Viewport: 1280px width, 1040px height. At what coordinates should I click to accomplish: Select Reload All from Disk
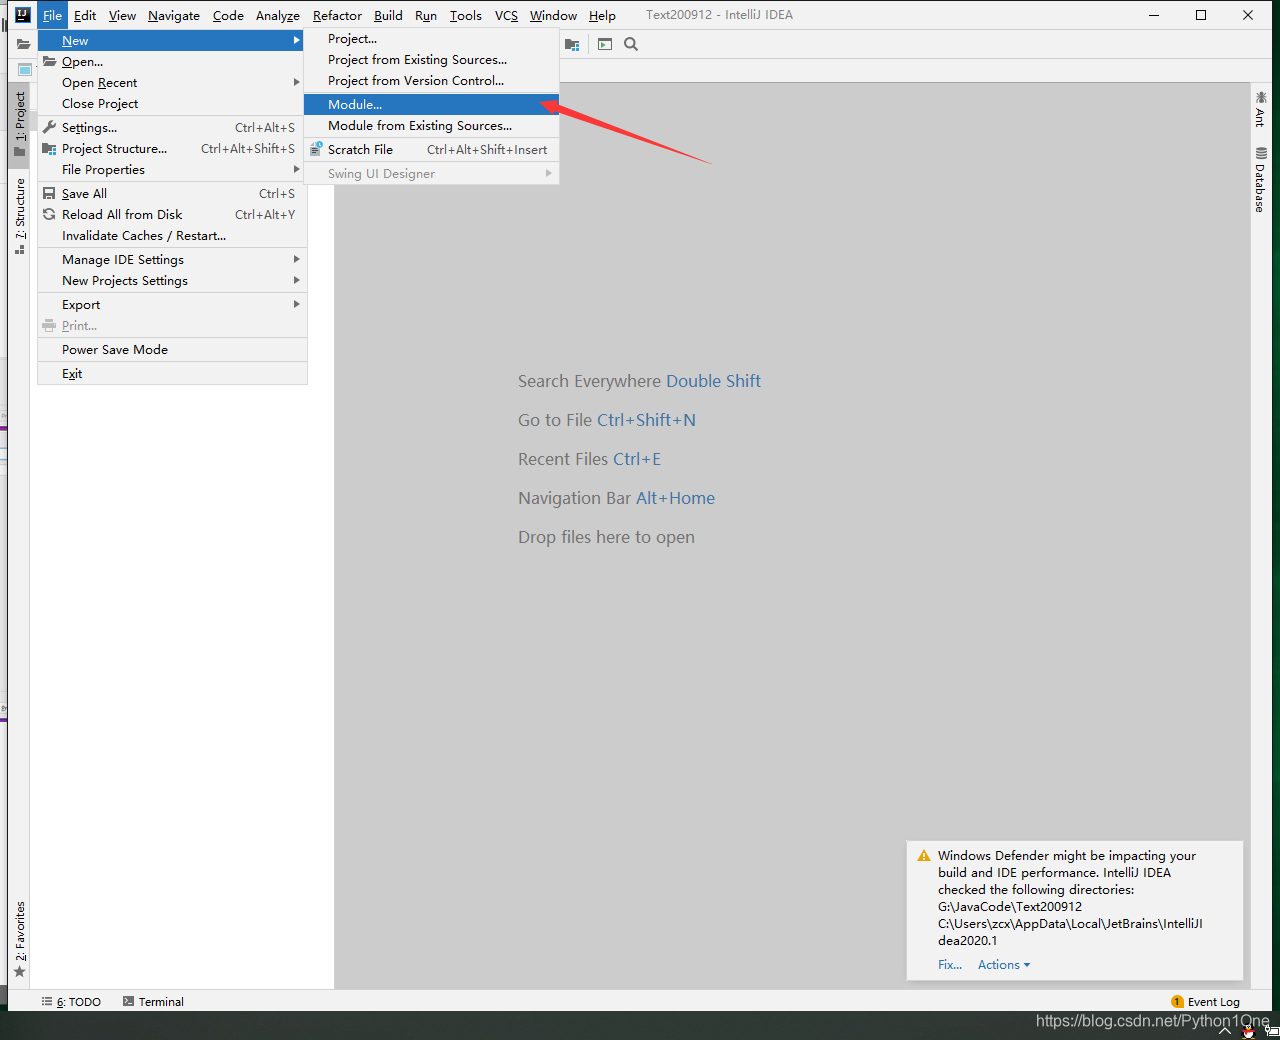click(172, 214)
